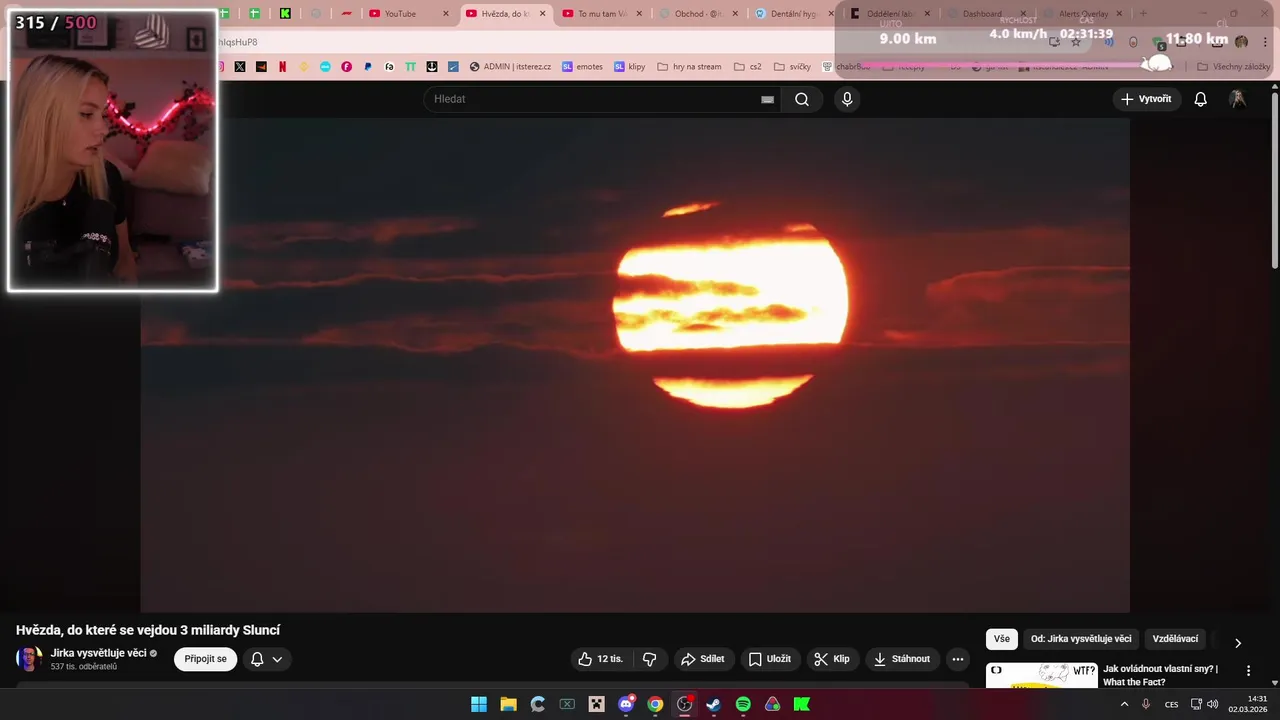Open Vytvořit create menu
1280x720 pixels.
coord(1146,99)
